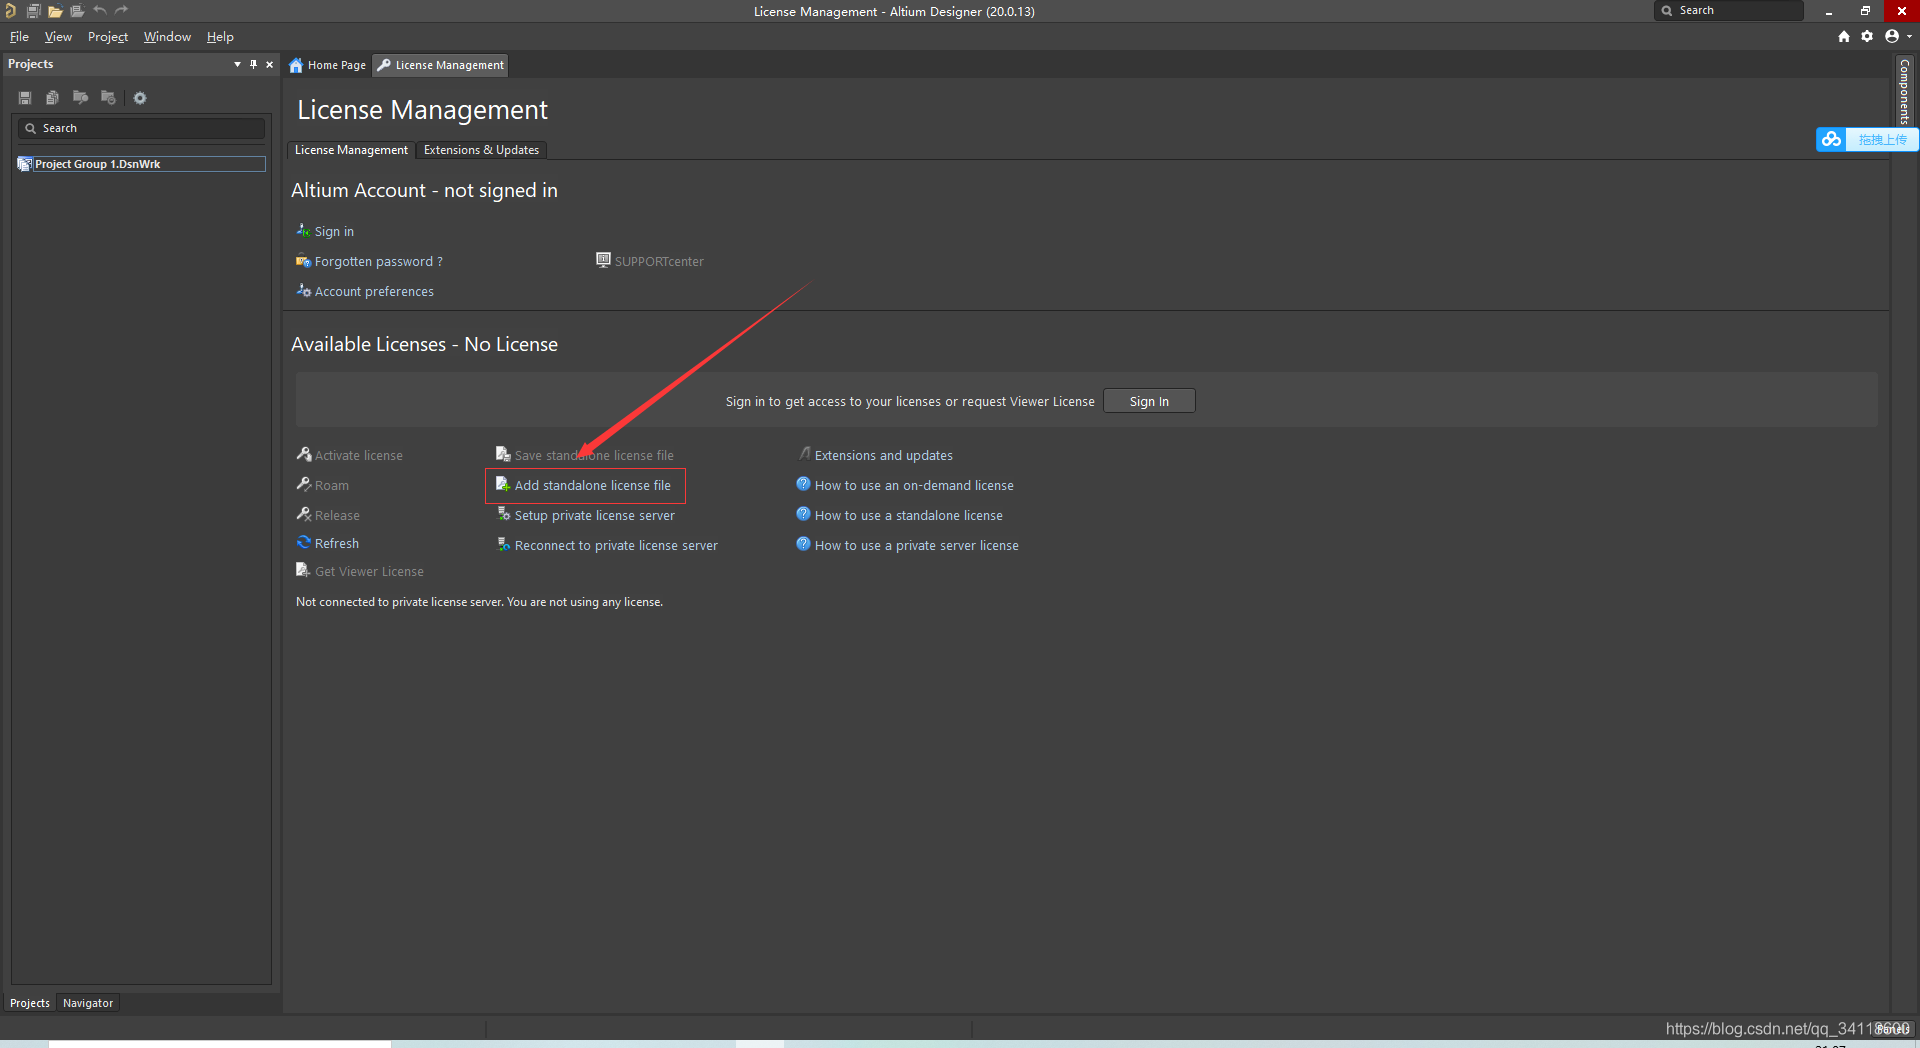Screen dimensions: 1920x1048
Task: Redo the action via arrow icon
Action: click(x=122, y=11)
